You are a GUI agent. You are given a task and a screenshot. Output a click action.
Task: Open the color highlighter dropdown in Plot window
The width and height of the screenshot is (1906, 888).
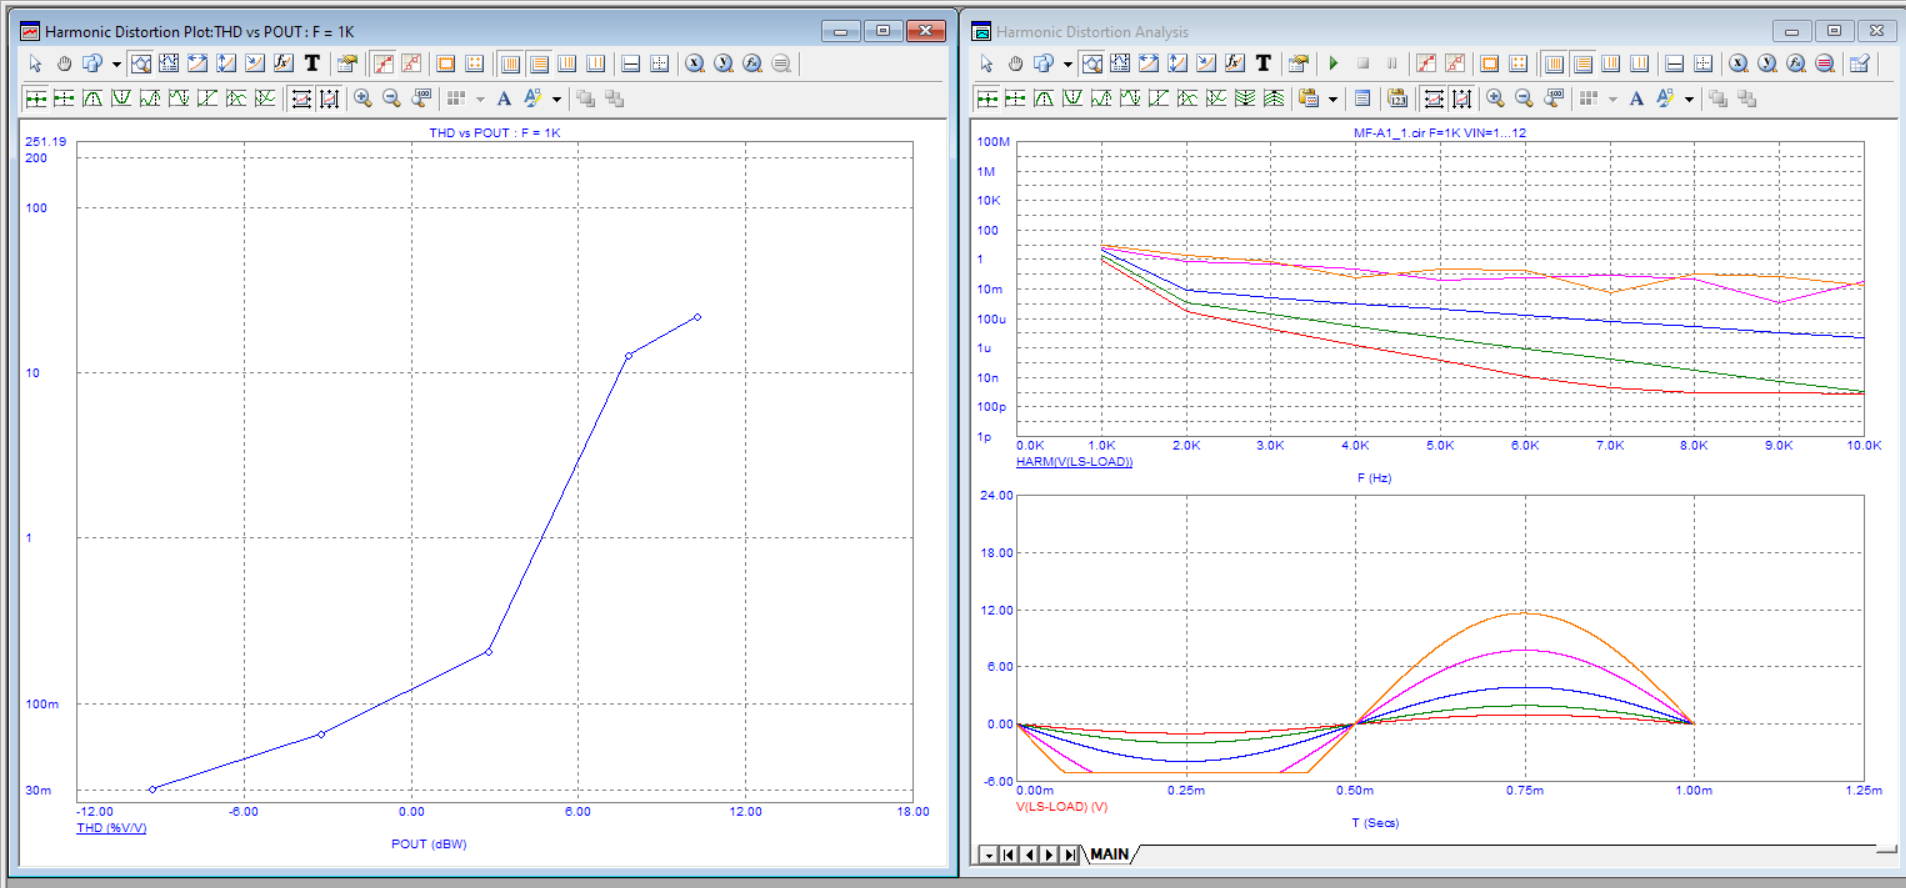click(557, 99)
